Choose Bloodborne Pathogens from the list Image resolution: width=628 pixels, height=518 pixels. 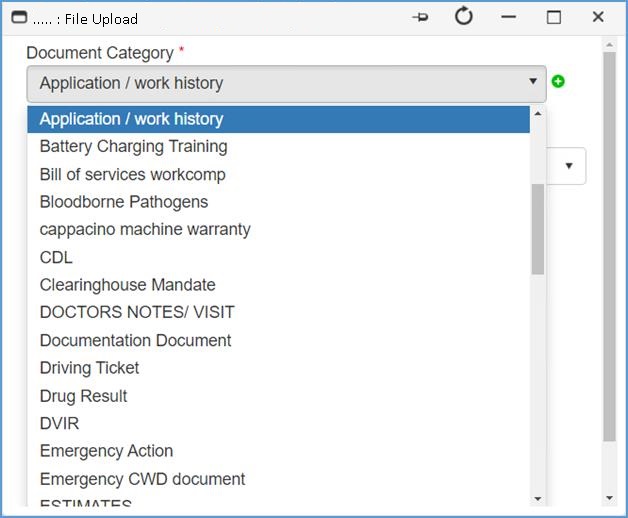click(x=124, y=202)
